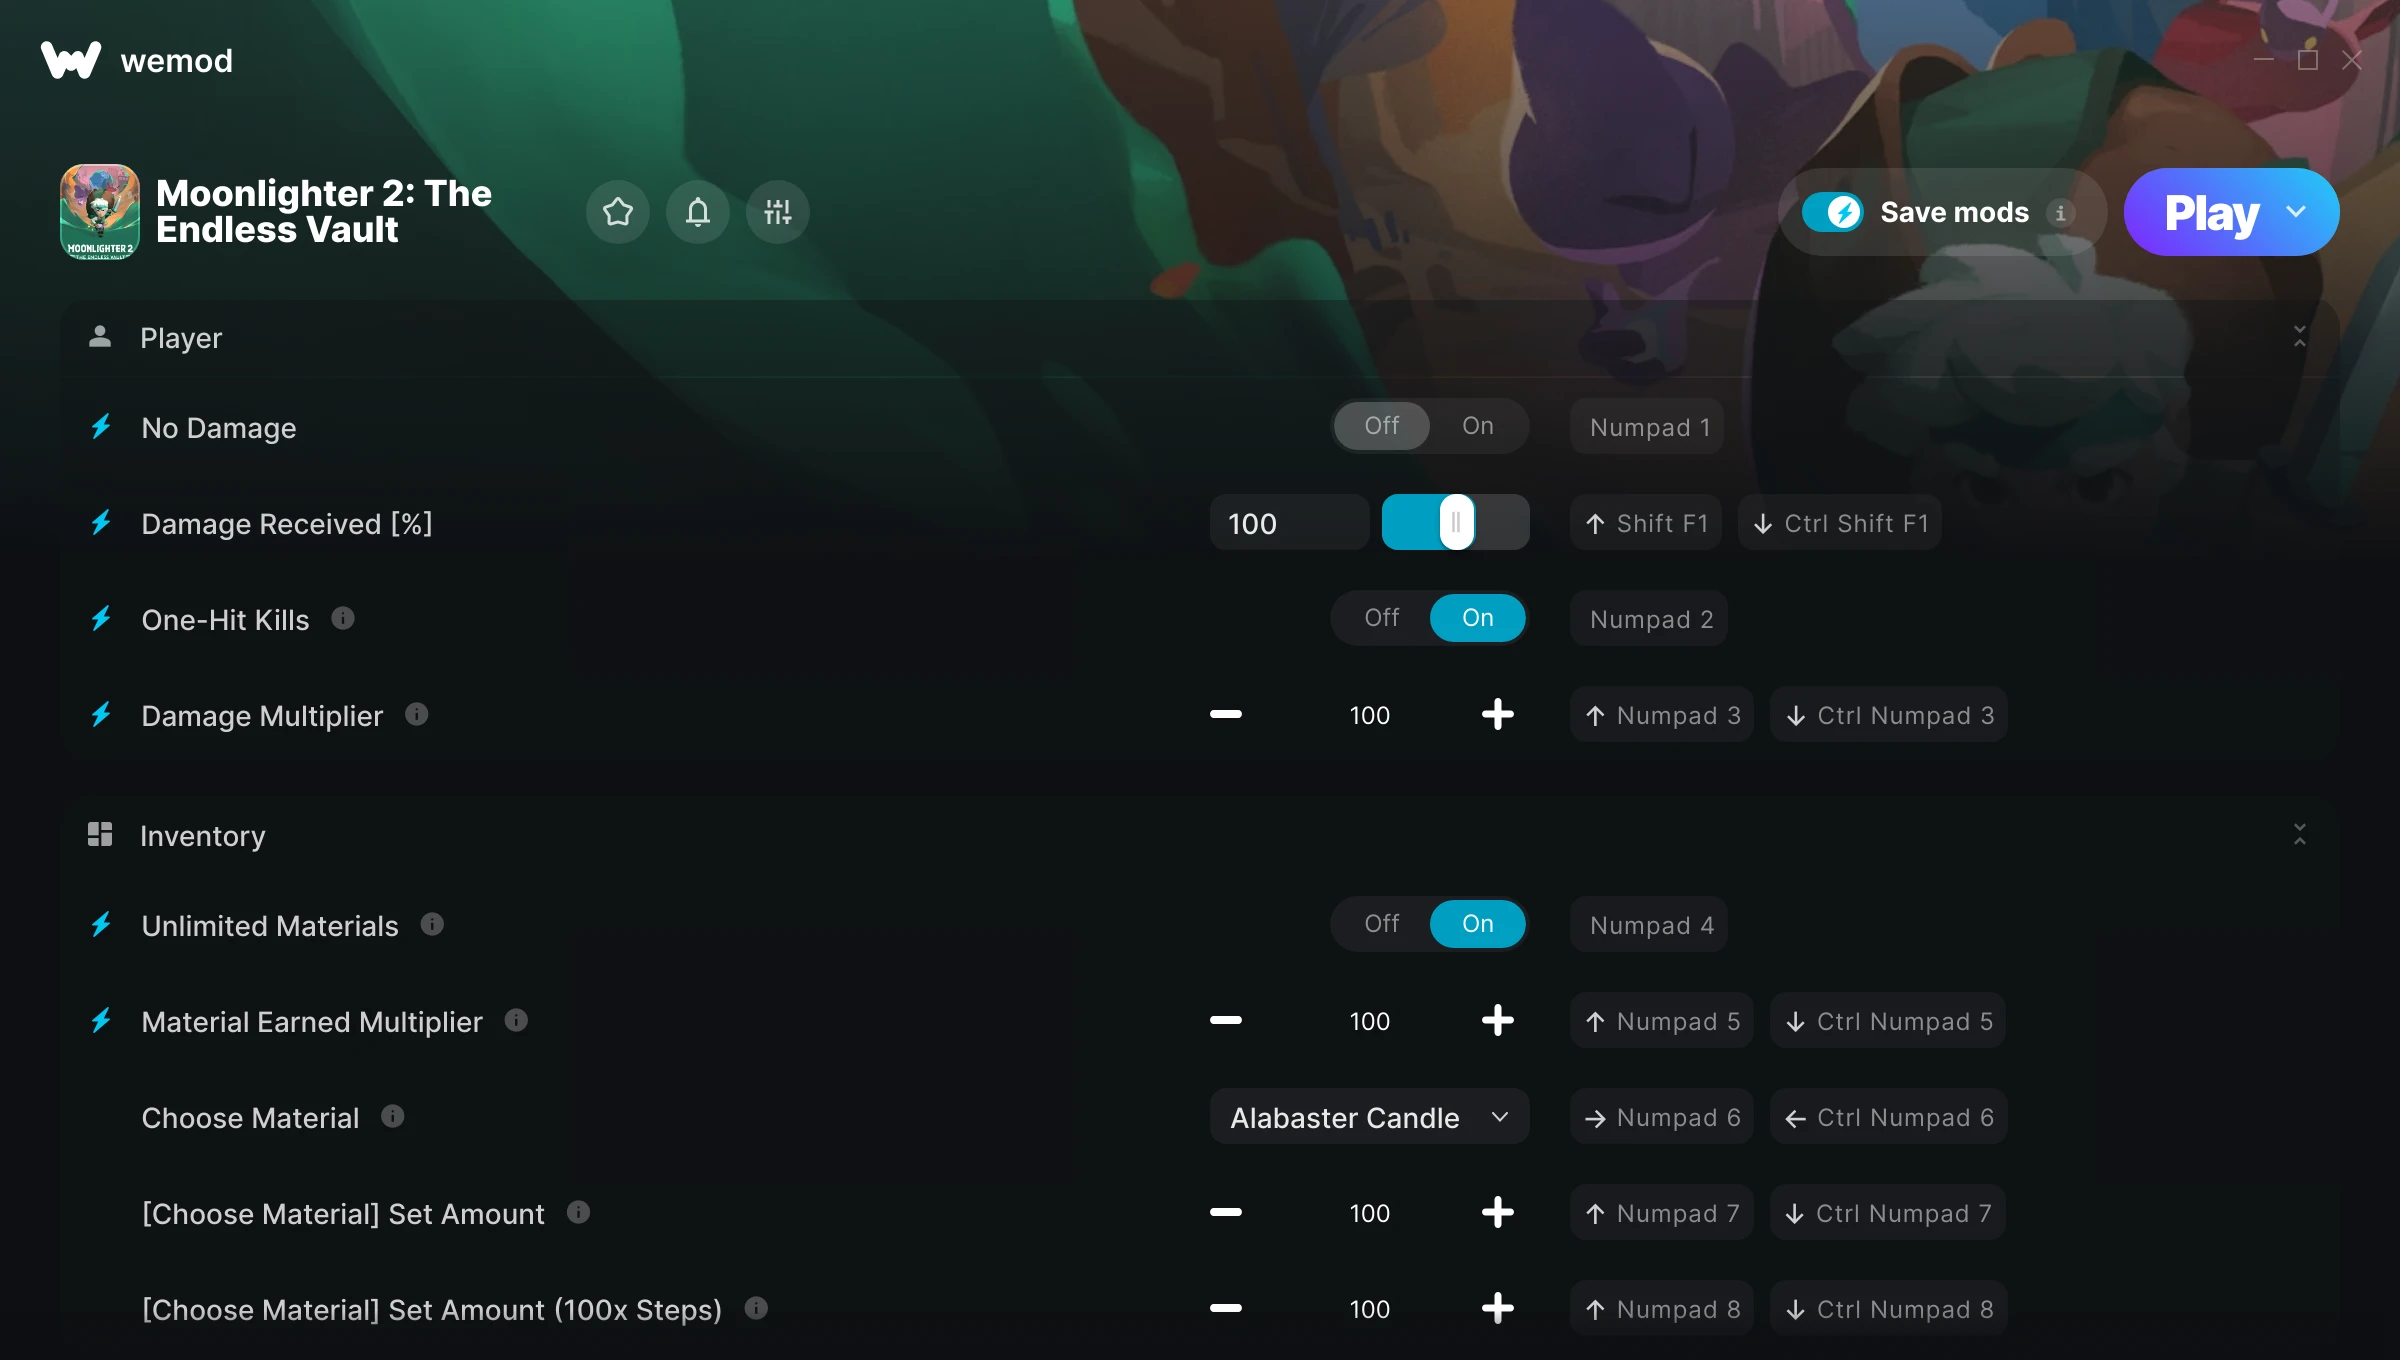Disable the Save mods switch
This screenshot has width=2400, height=1360.
pyautogui.click(x=1833, y=212)
